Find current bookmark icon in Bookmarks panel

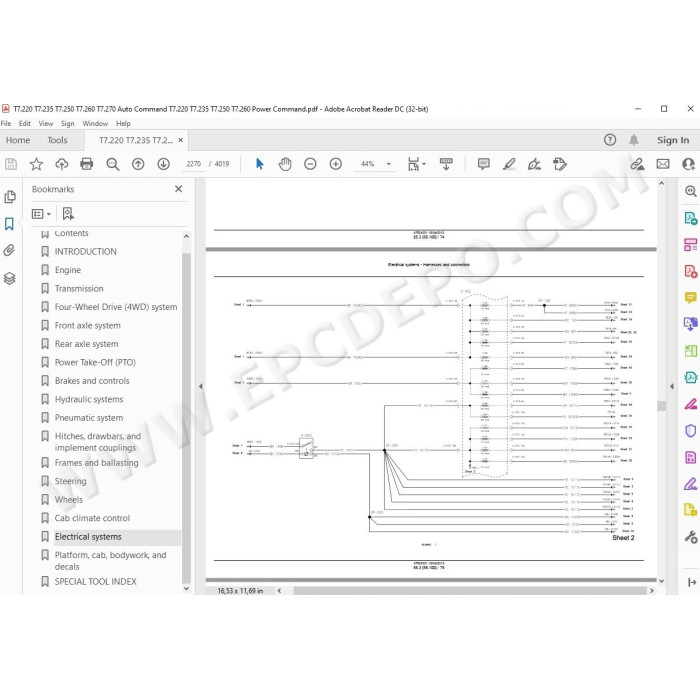68,214
